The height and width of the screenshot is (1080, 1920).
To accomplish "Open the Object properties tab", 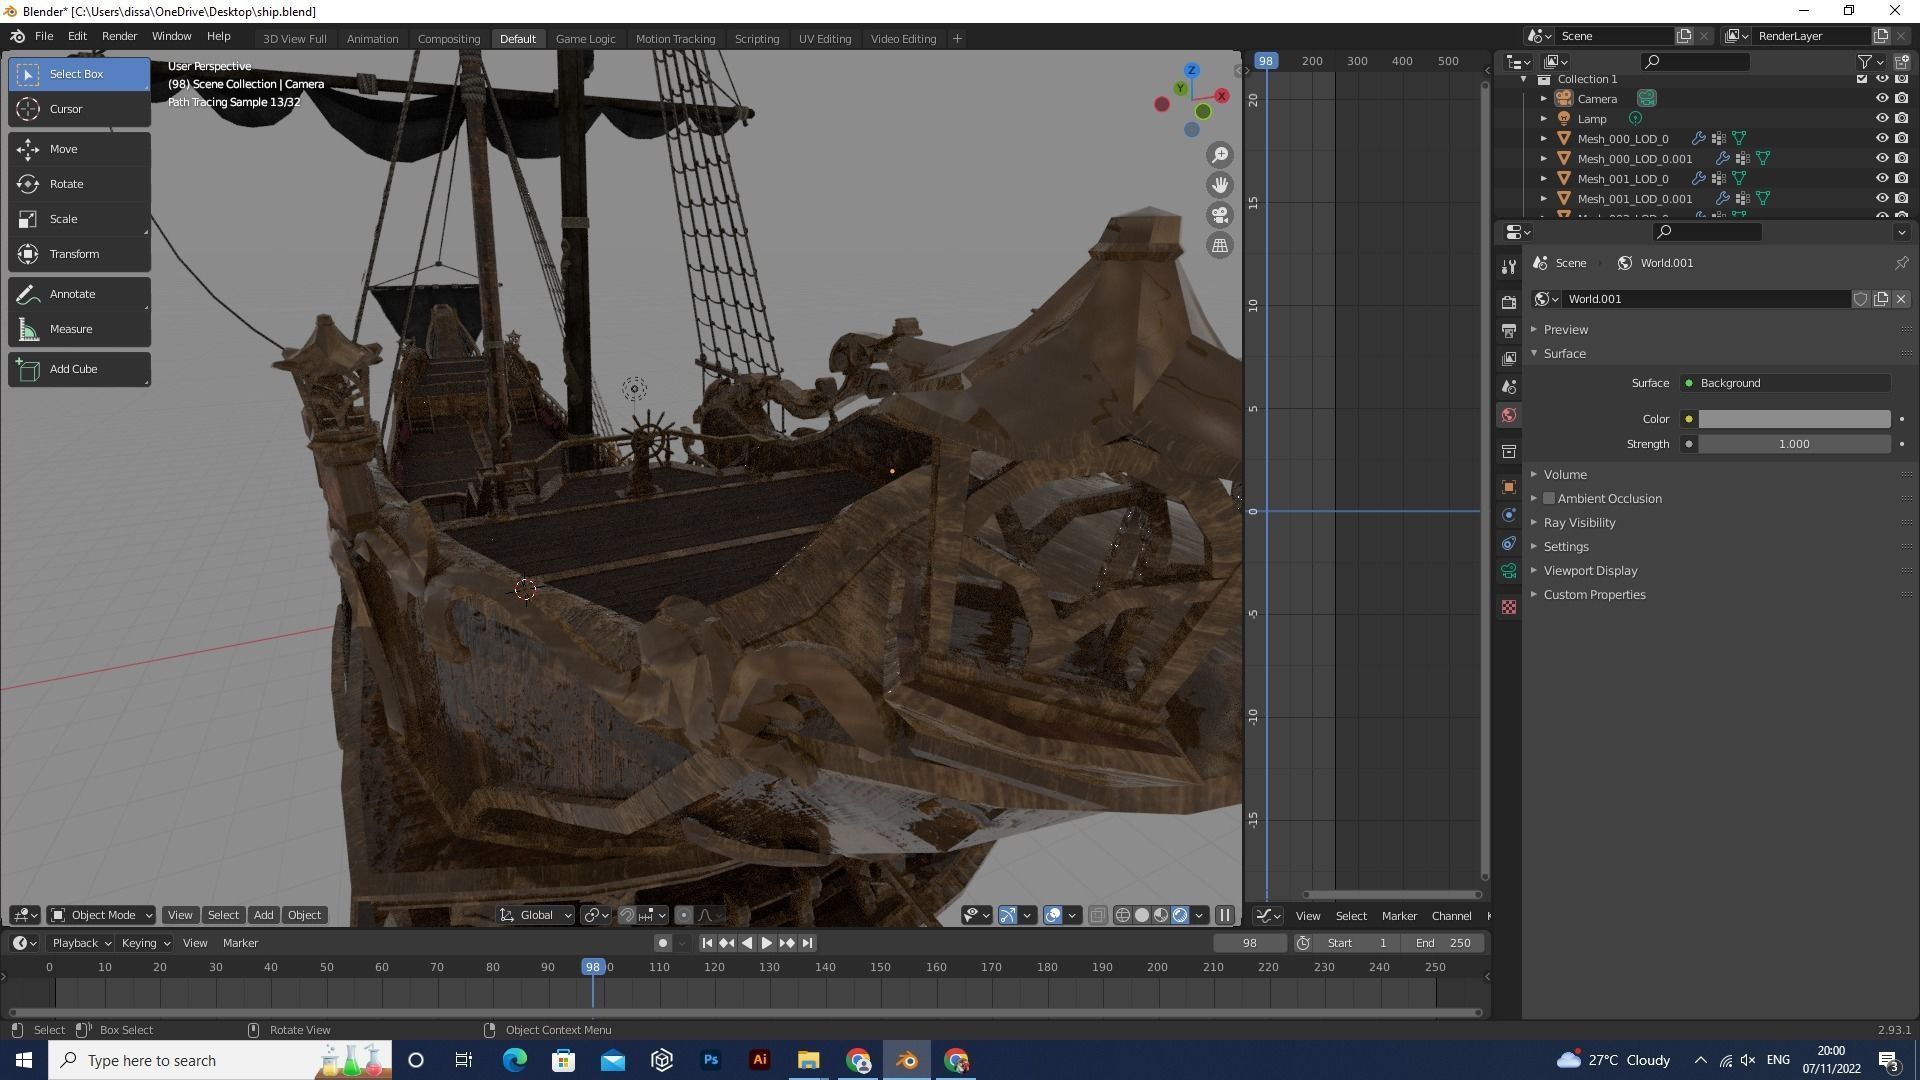I will 1509,487.
